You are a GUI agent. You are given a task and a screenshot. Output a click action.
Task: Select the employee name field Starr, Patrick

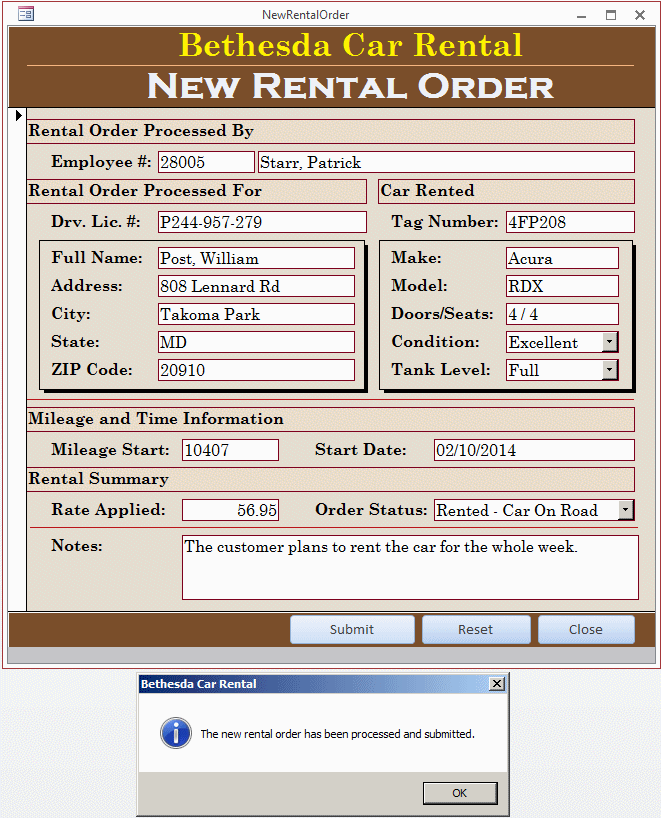(x=446, y=162)
